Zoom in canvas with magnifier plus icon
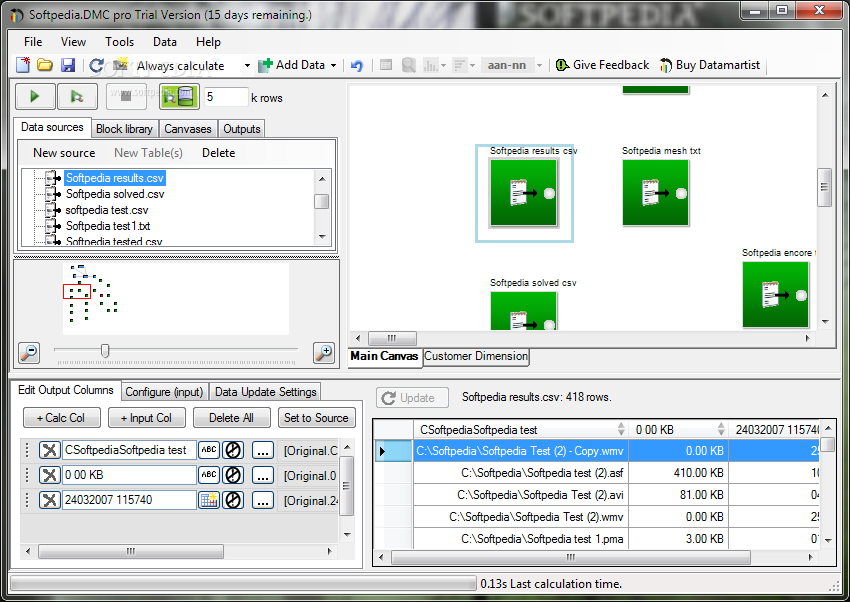The width and height of the screenshot is (850, 602). [x=324, y=353]
